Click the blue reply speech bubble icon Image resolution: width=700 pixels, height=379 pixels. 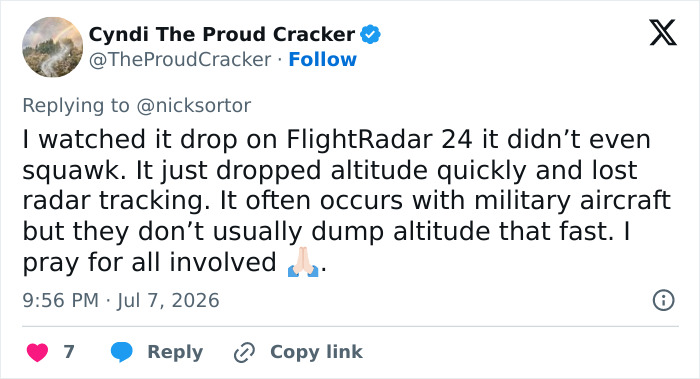[x=121, y=352]
